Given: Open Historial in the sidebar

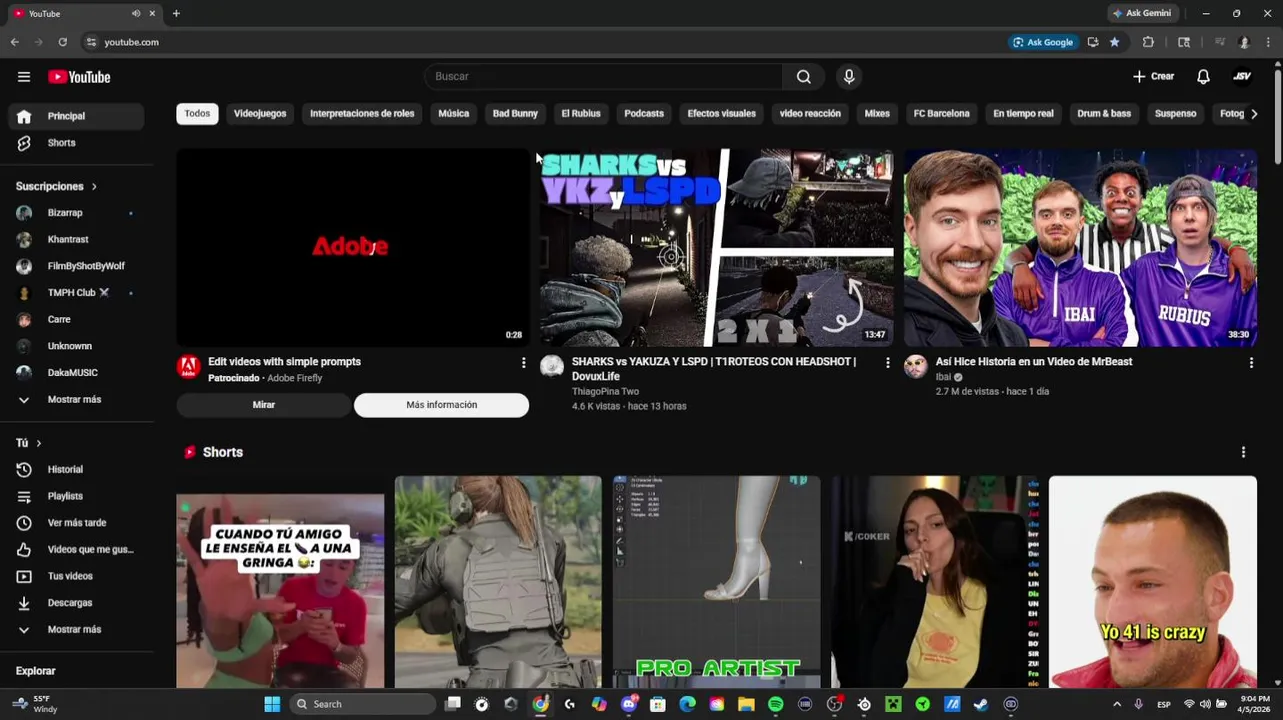Looking at the screenshot, I should point(76,470).
